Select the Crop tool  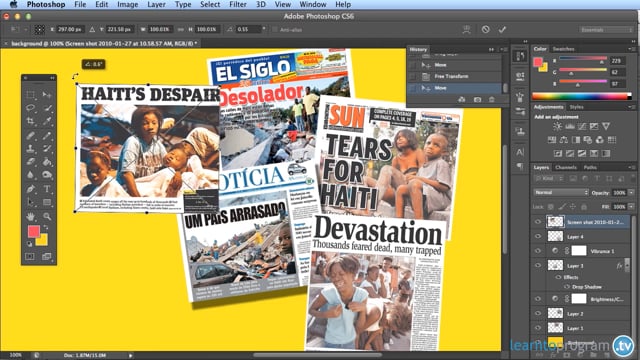31,121
